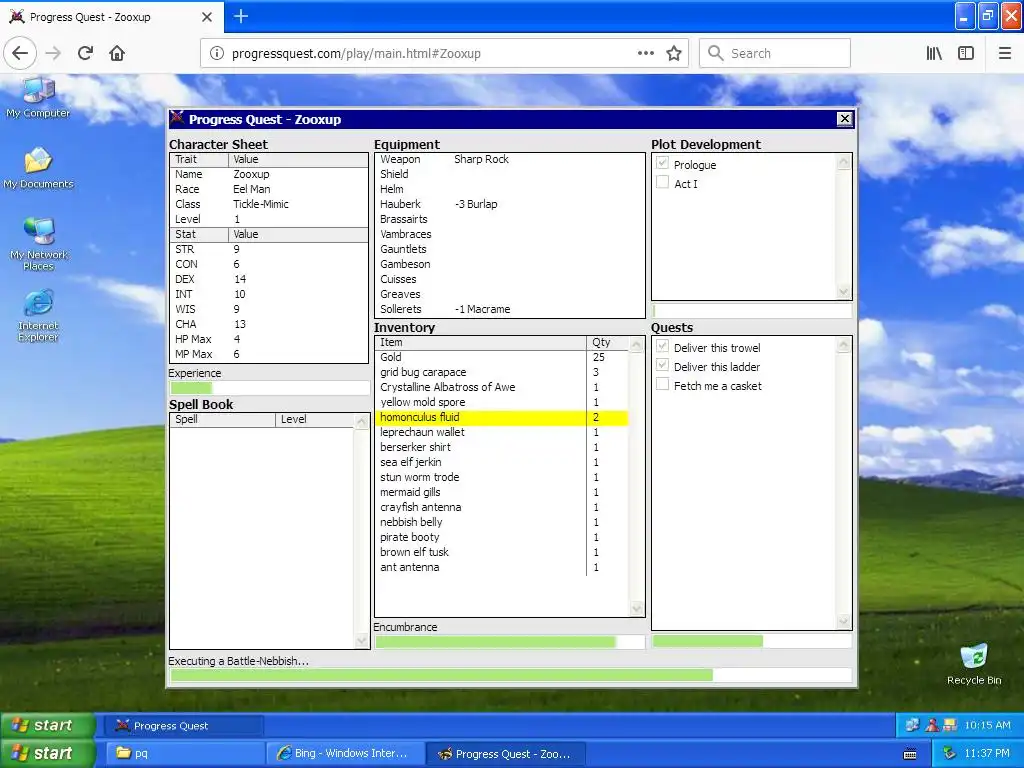Toggle Deliver this ladder quest checkbox
The width and height of the screenshot is (1024, 768).
(662, 365)
